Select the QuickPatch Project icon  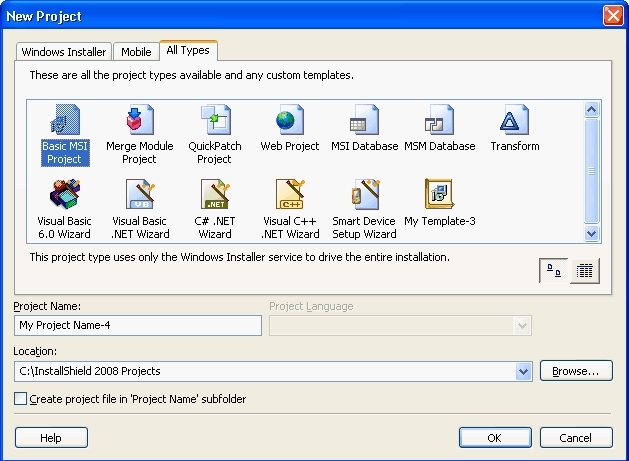215,124
